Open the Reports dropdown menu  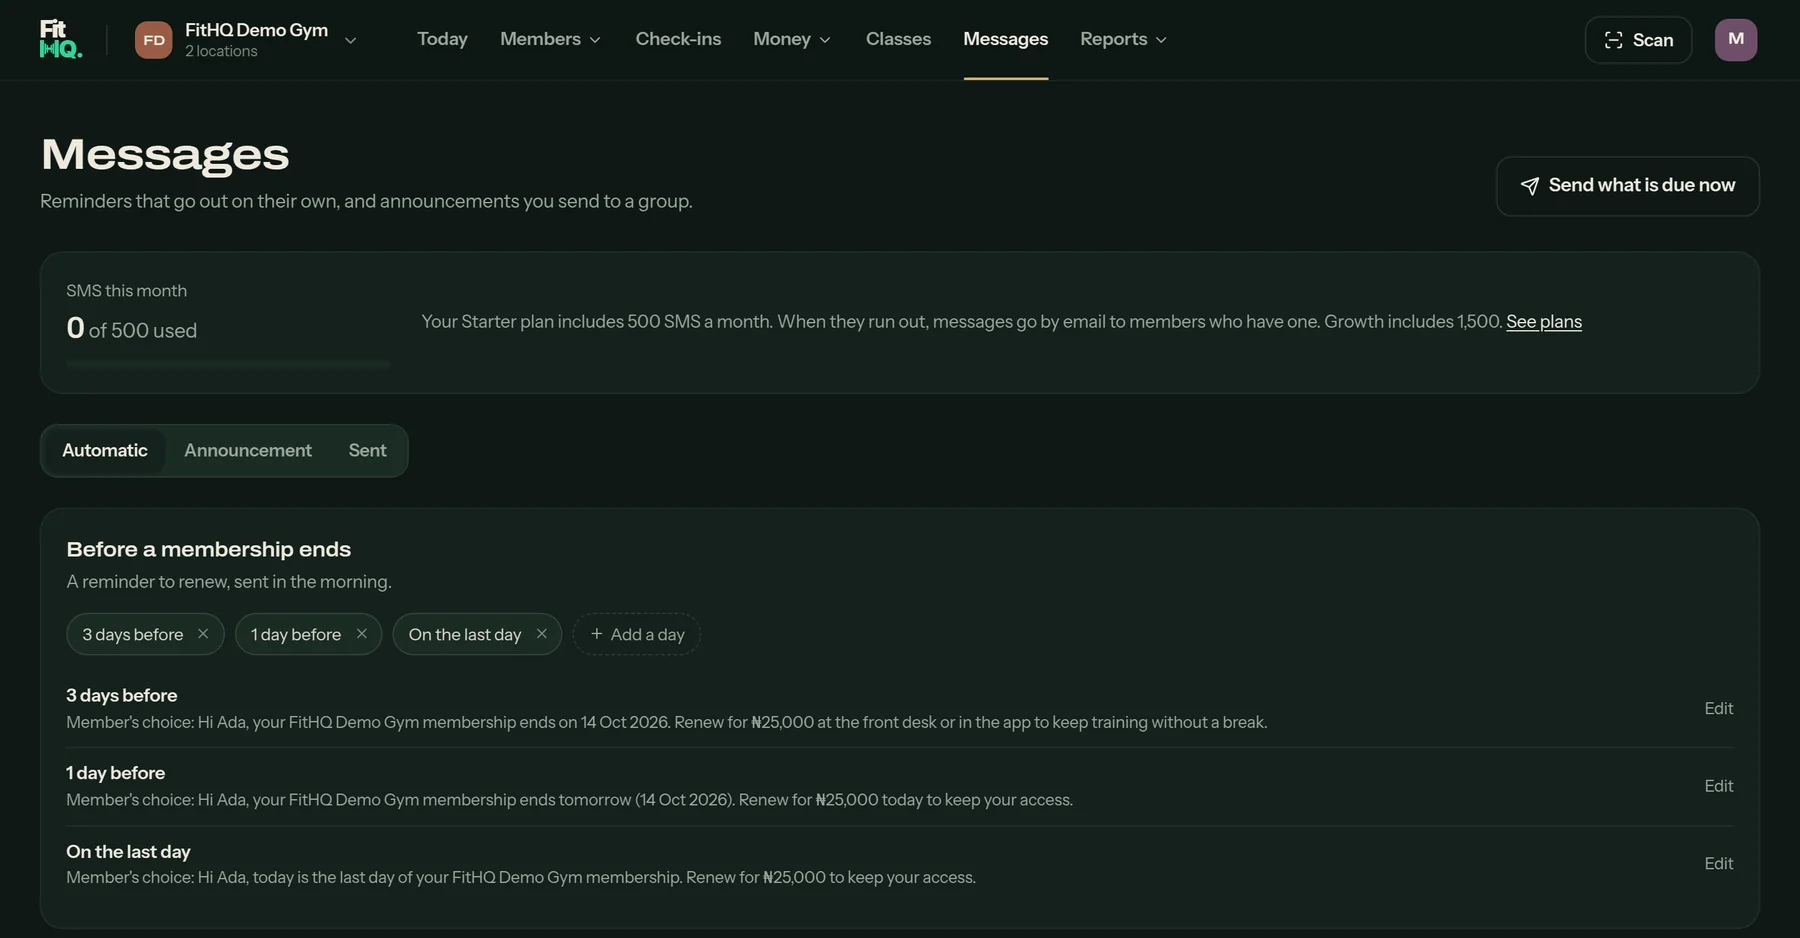[1124, 39]
